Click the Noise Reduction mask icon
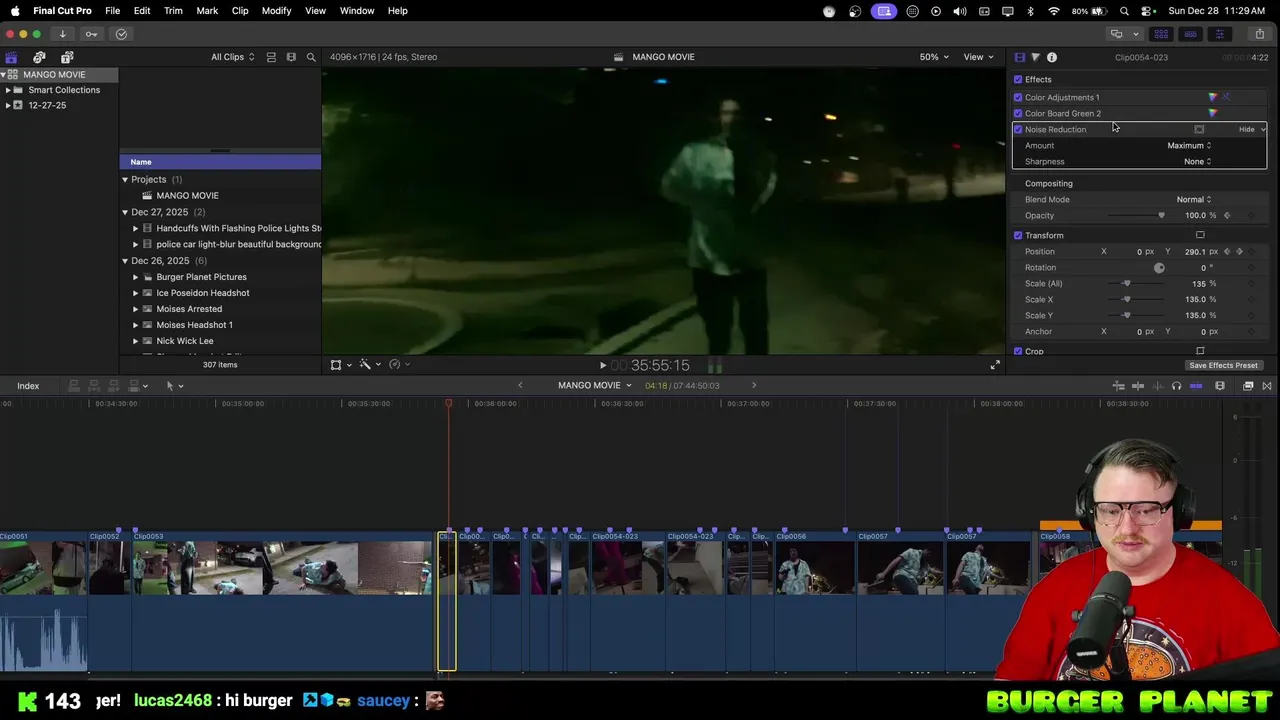This screenshot has height=720, width=1280. click(x=1199, y=129)
